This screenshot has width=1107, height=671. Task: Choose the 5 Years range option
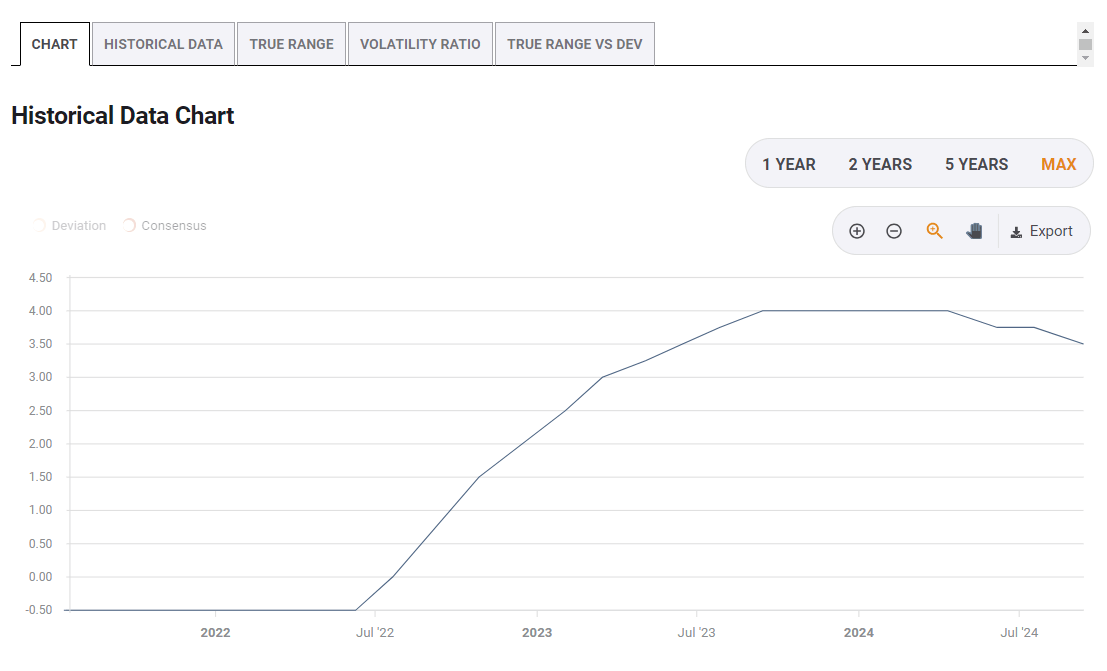(x=976, y=164)
